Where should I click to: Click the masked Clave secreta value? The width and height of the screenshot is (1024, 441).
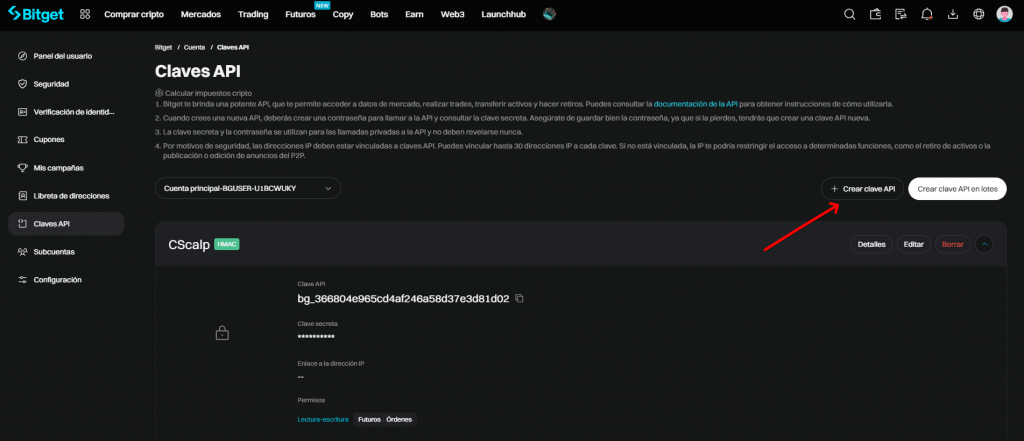tap(316, 337)
